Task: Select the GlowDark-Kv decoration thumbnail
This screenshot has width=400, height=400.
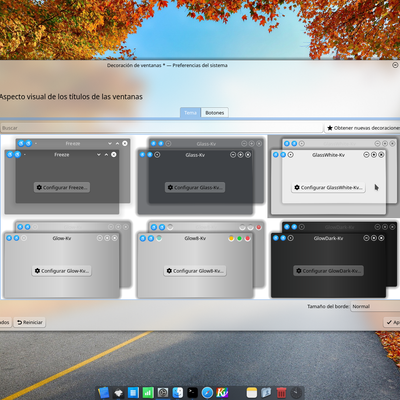Action: (x=334, y=259)
